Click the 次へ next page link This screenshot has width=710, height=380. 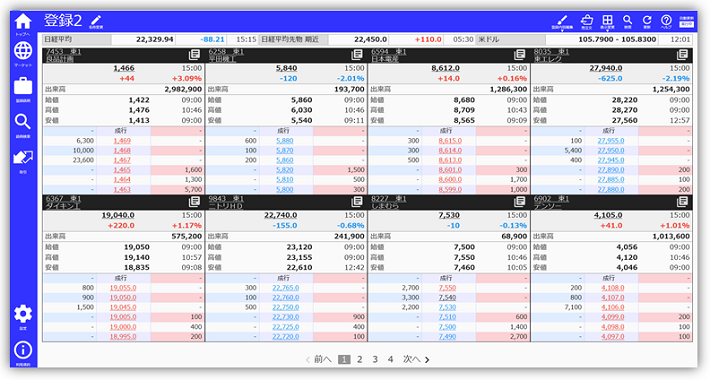416,359
